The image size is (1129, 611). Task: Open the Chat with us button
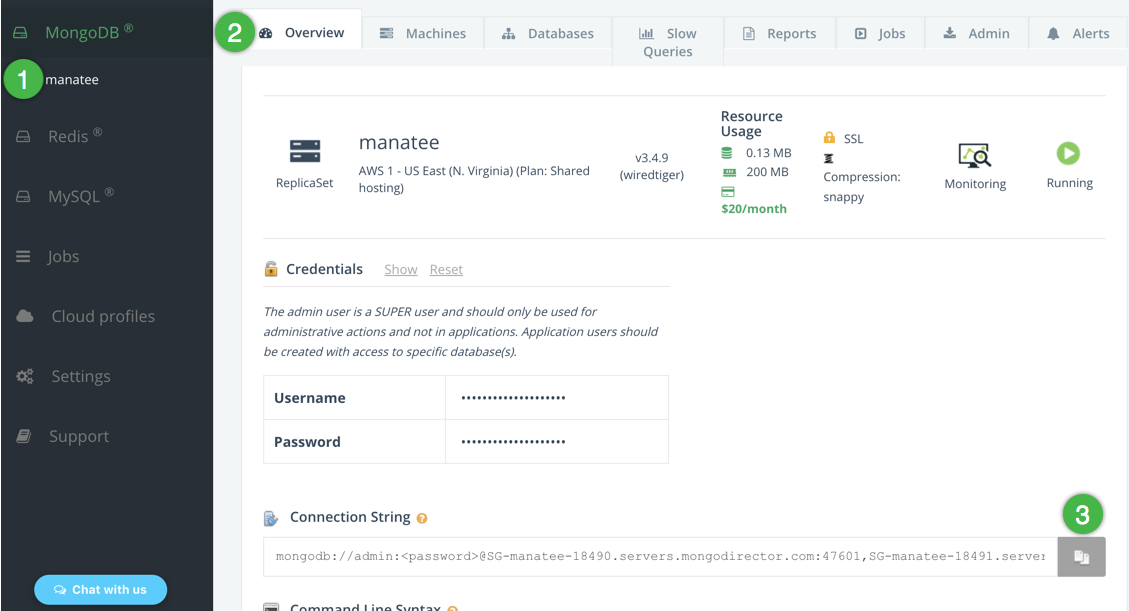pos(100,589)
